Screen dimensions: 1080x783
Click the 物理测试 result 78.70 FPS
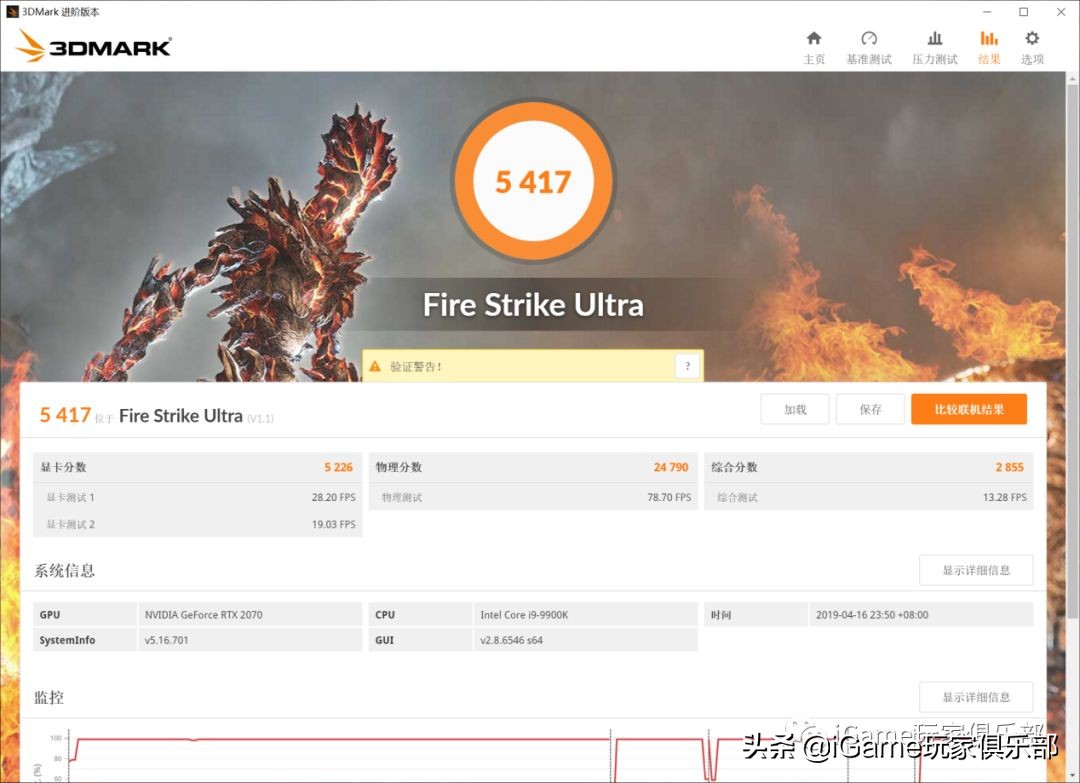pos(669,497)
